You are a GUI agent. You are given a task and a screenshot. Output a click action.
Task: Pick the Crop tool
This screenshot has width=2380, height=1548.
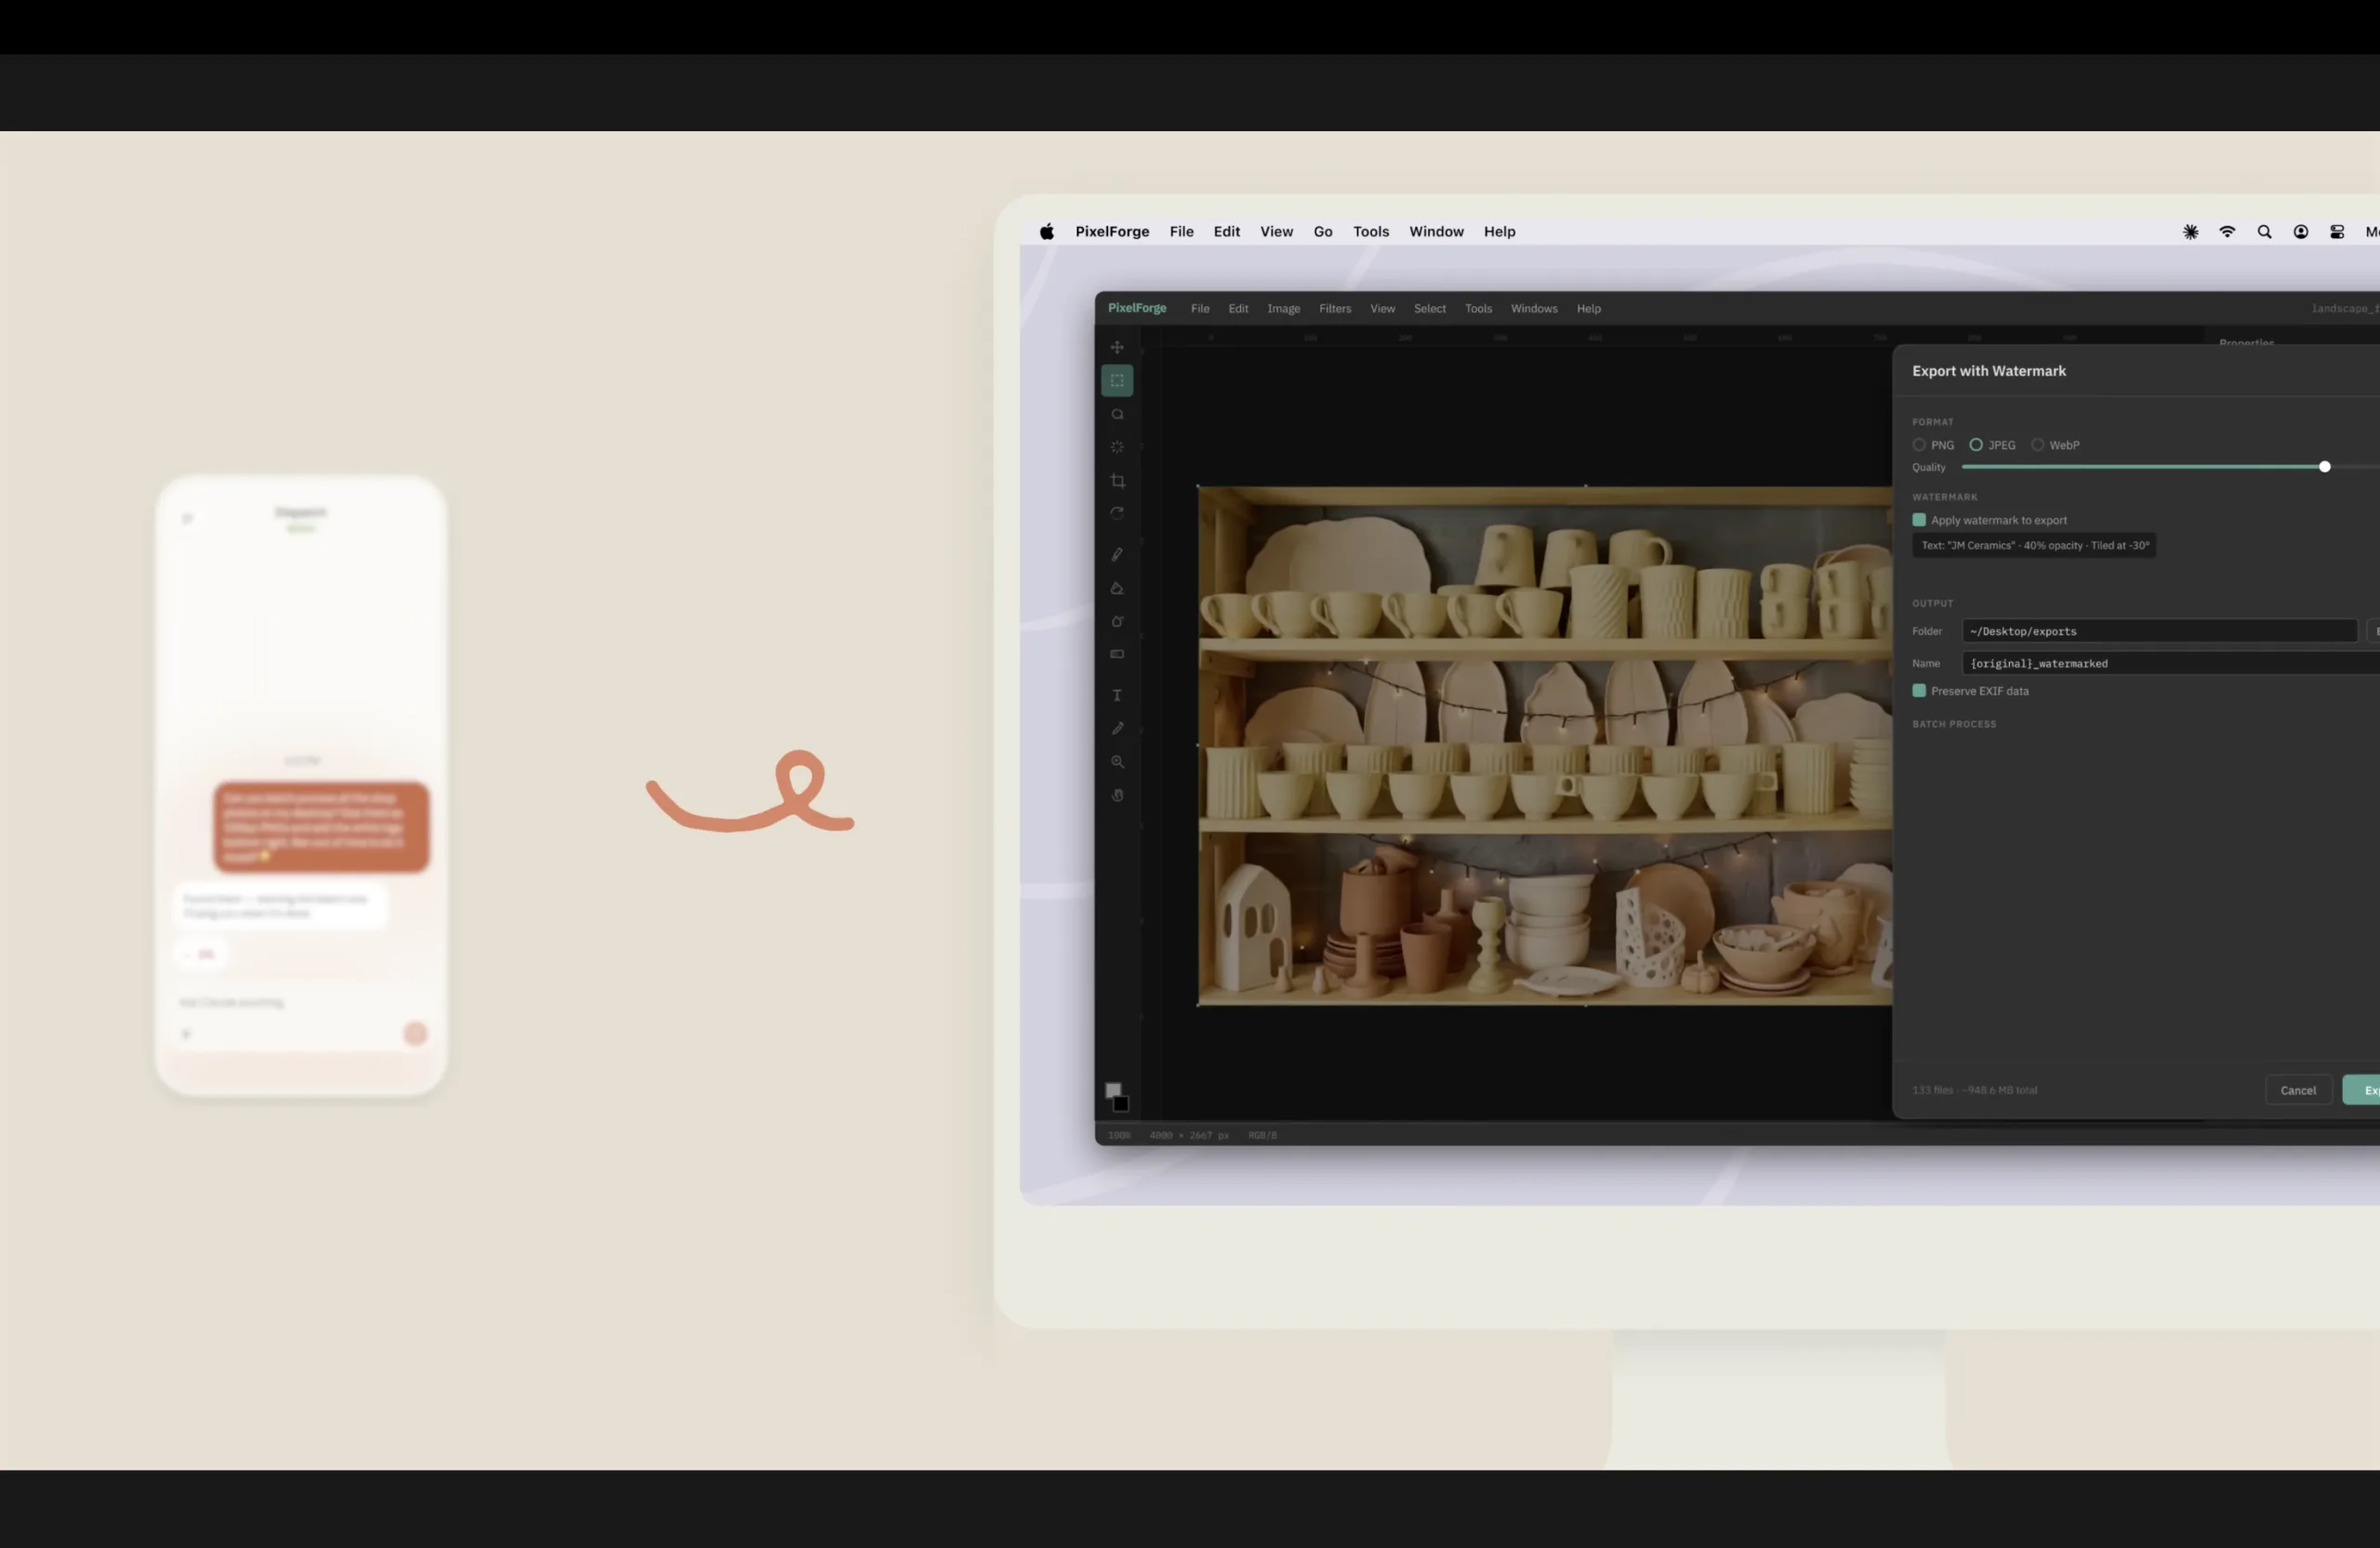pyautogui.click(x=1117, y=481)
